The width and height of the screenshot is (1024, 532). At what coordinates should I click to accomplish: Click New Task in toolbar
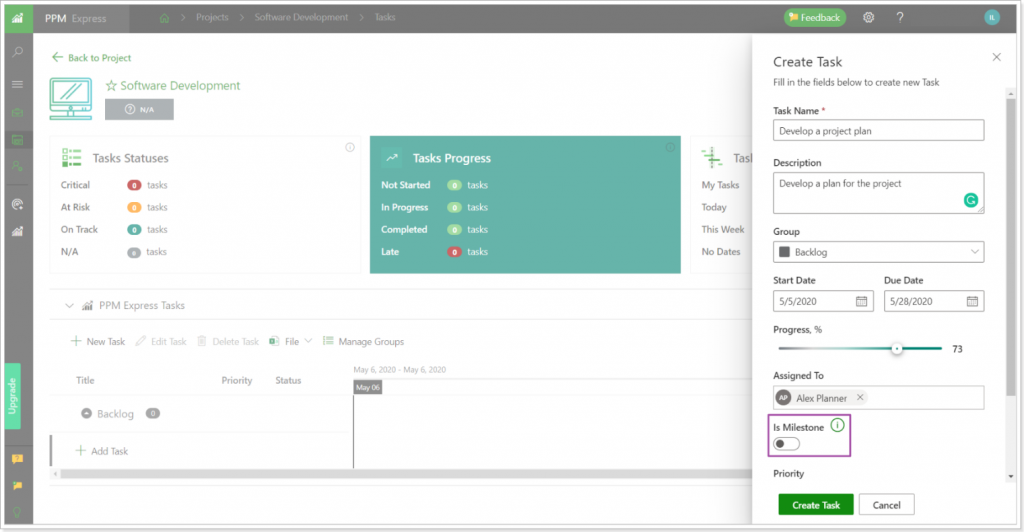97,341
